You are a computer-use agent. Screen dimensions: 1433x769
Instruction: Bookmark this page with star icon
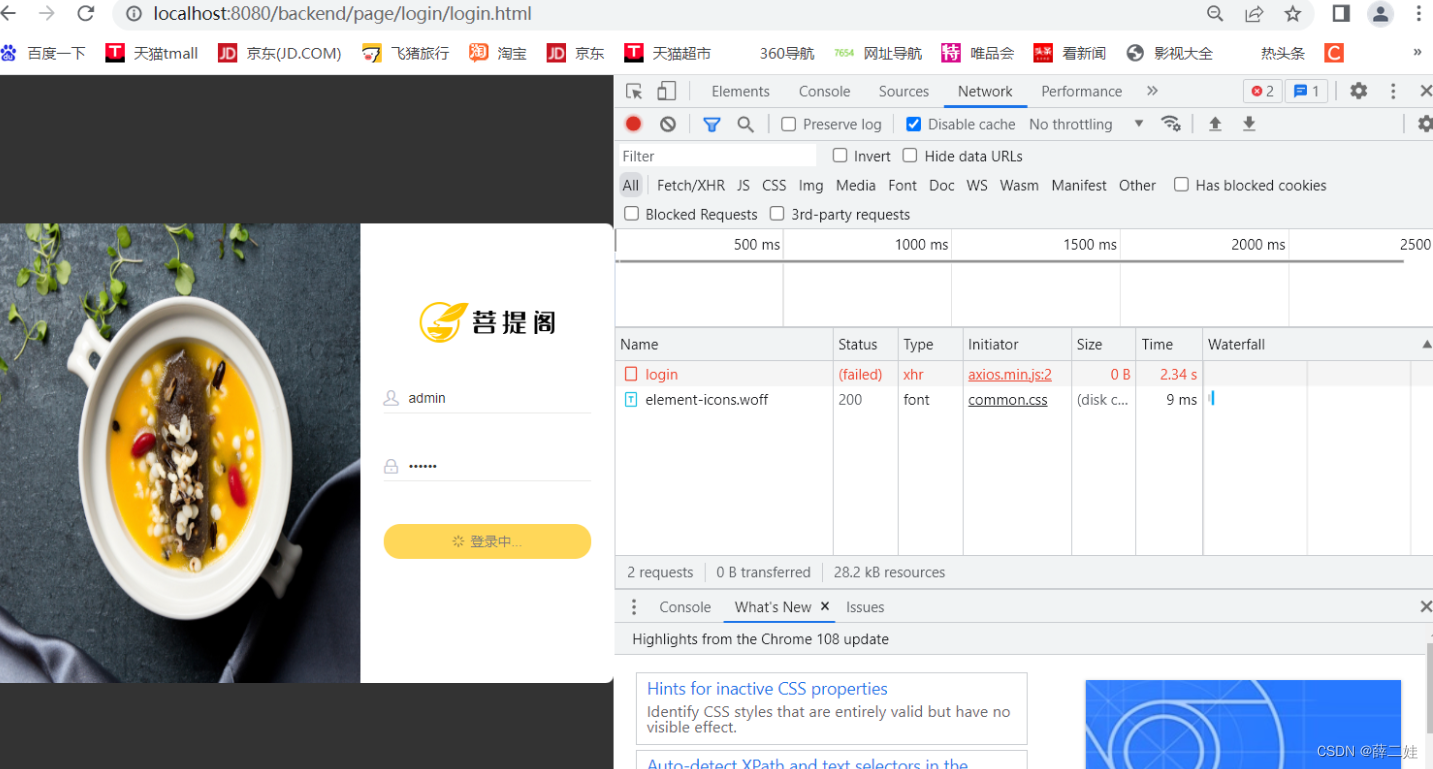(1293, 14)
